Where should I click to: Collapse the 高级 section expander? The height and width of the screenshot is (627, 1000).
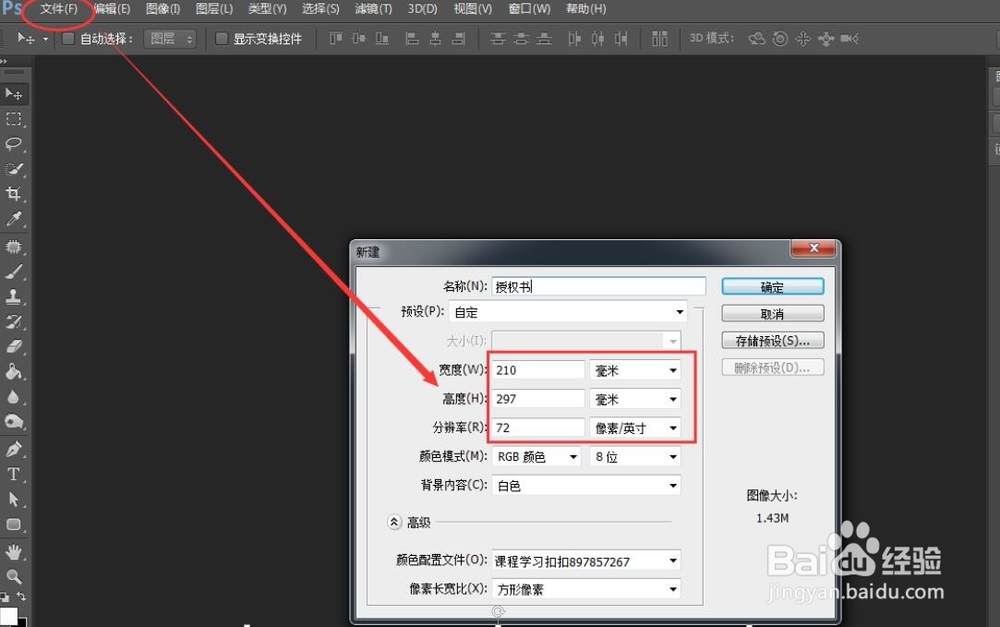[394, 522]
